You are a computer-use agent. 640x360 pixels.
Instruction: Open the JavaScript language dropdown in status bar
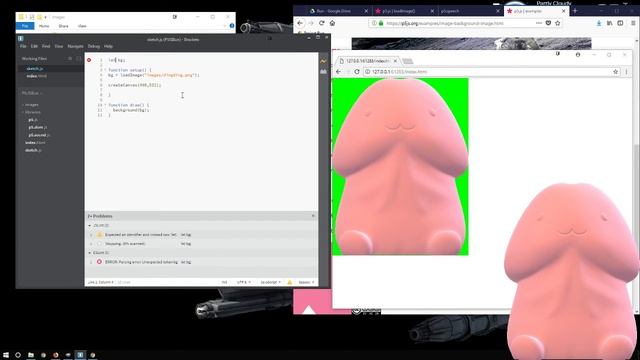(271, 282)
